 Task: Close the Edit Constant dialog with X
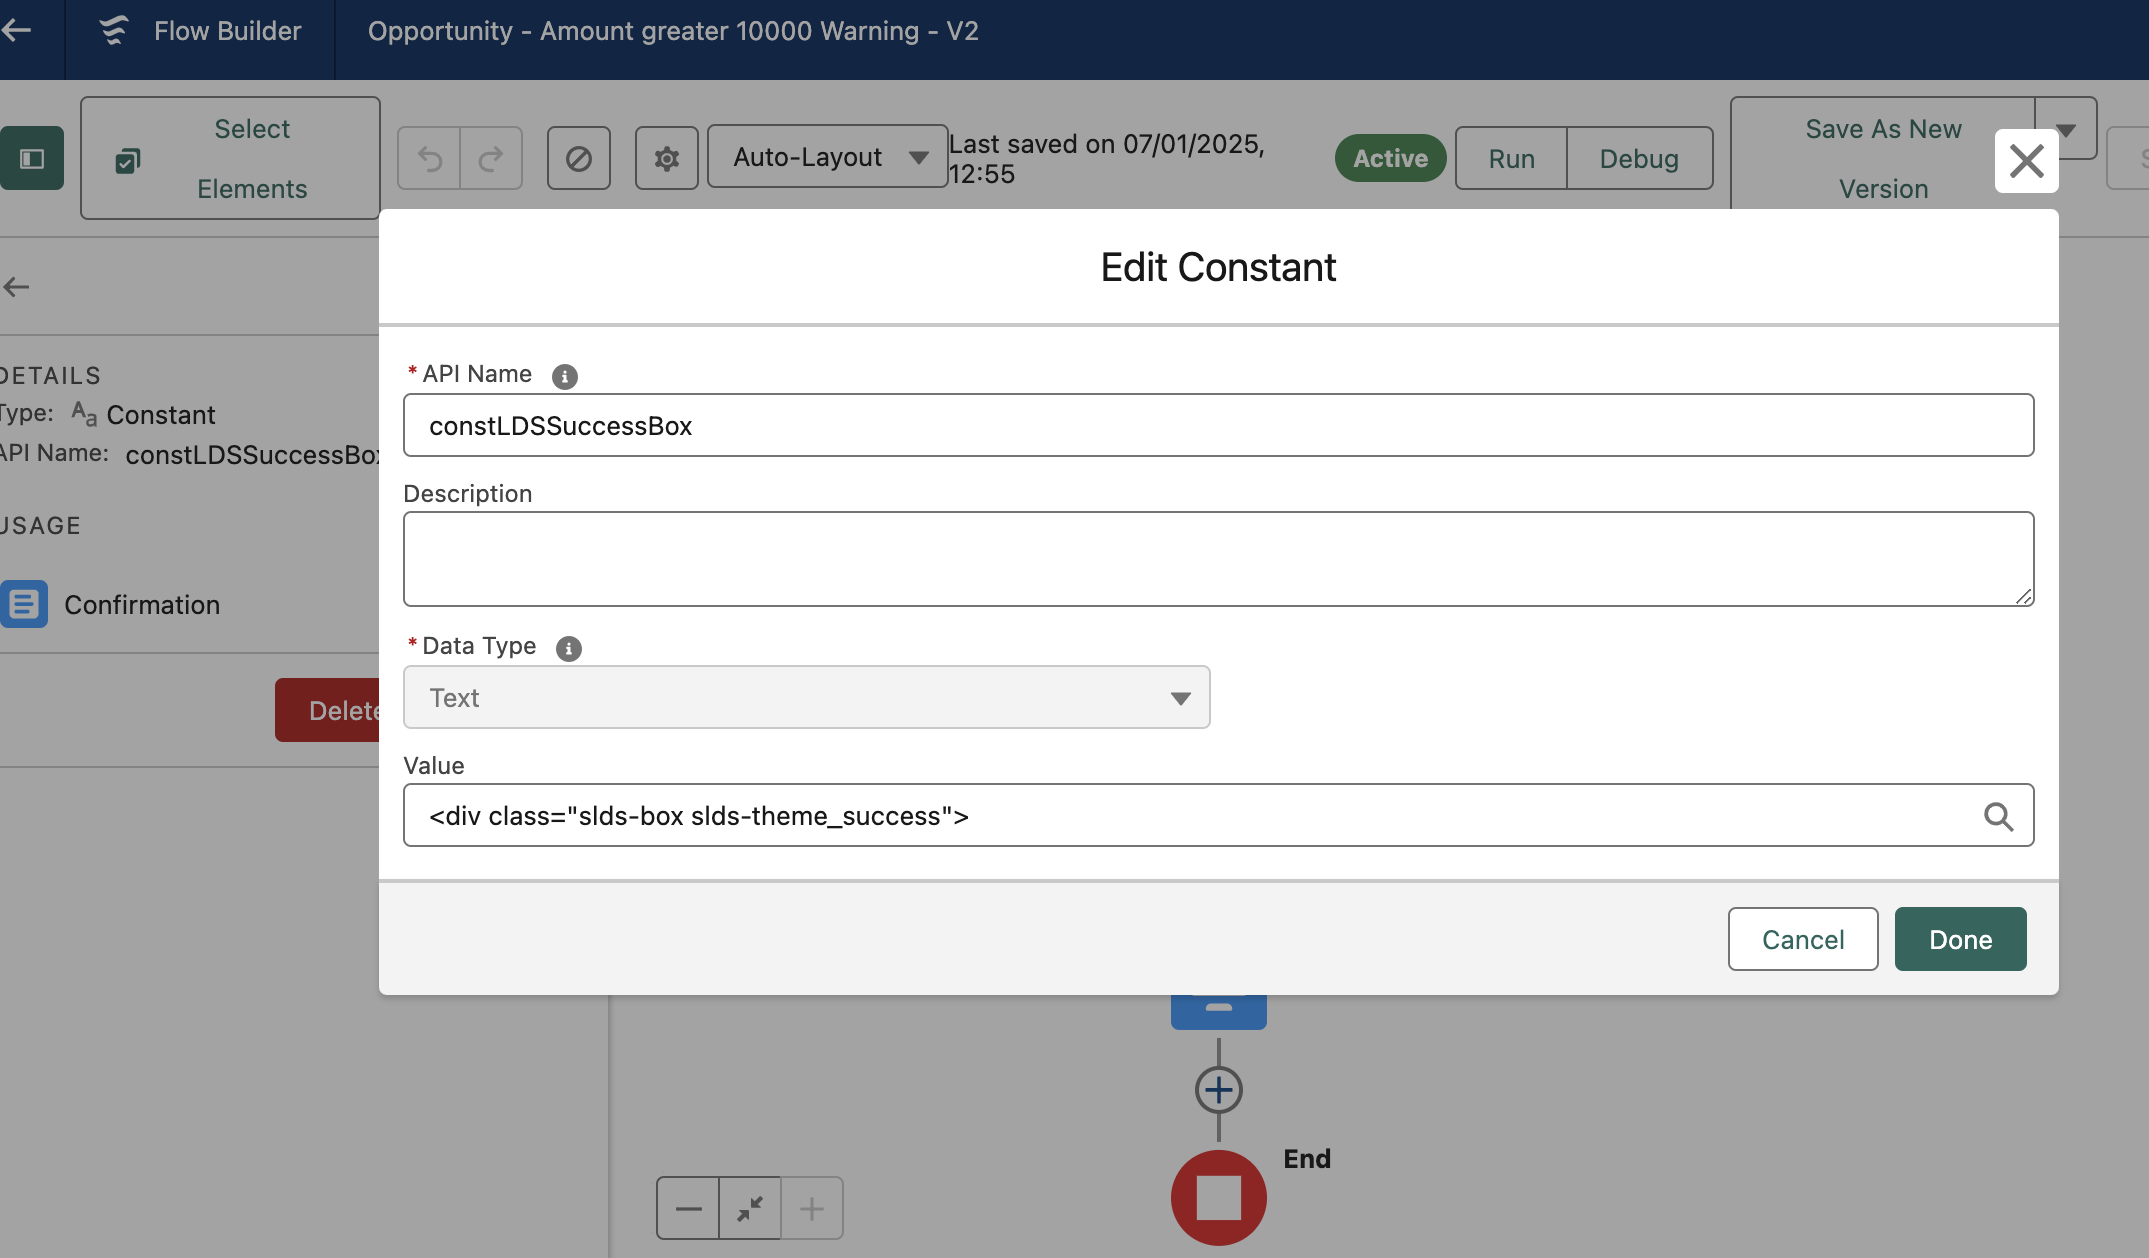2026,160
